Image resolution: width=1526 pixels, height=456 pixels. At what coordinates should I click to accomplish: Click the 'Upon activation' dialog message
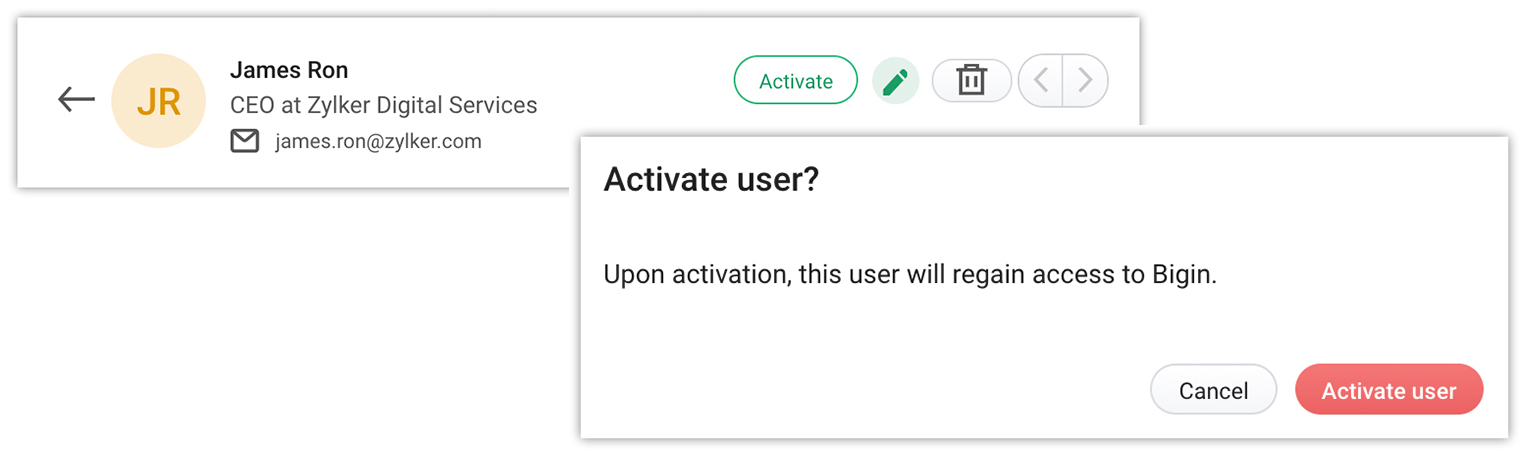click(x=909, y=275)
